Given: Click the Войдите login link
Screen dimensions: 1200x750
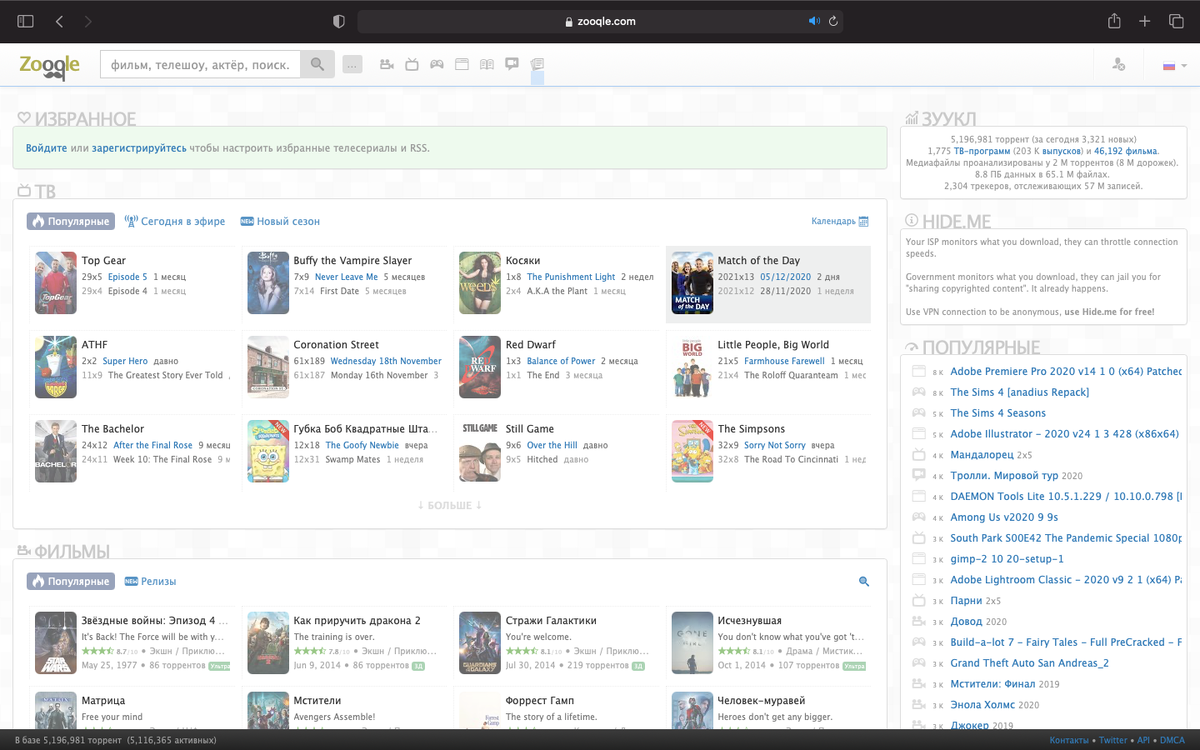Looking at the screenshot, I should point(46,148).
